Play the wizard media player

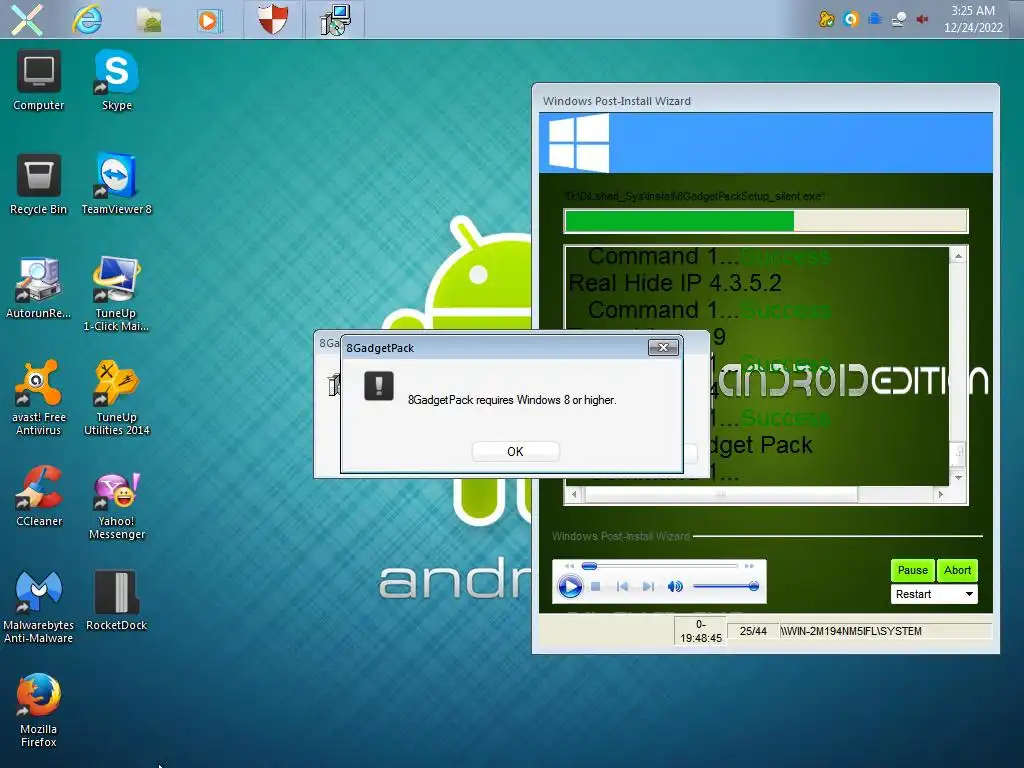click(569, 586)
